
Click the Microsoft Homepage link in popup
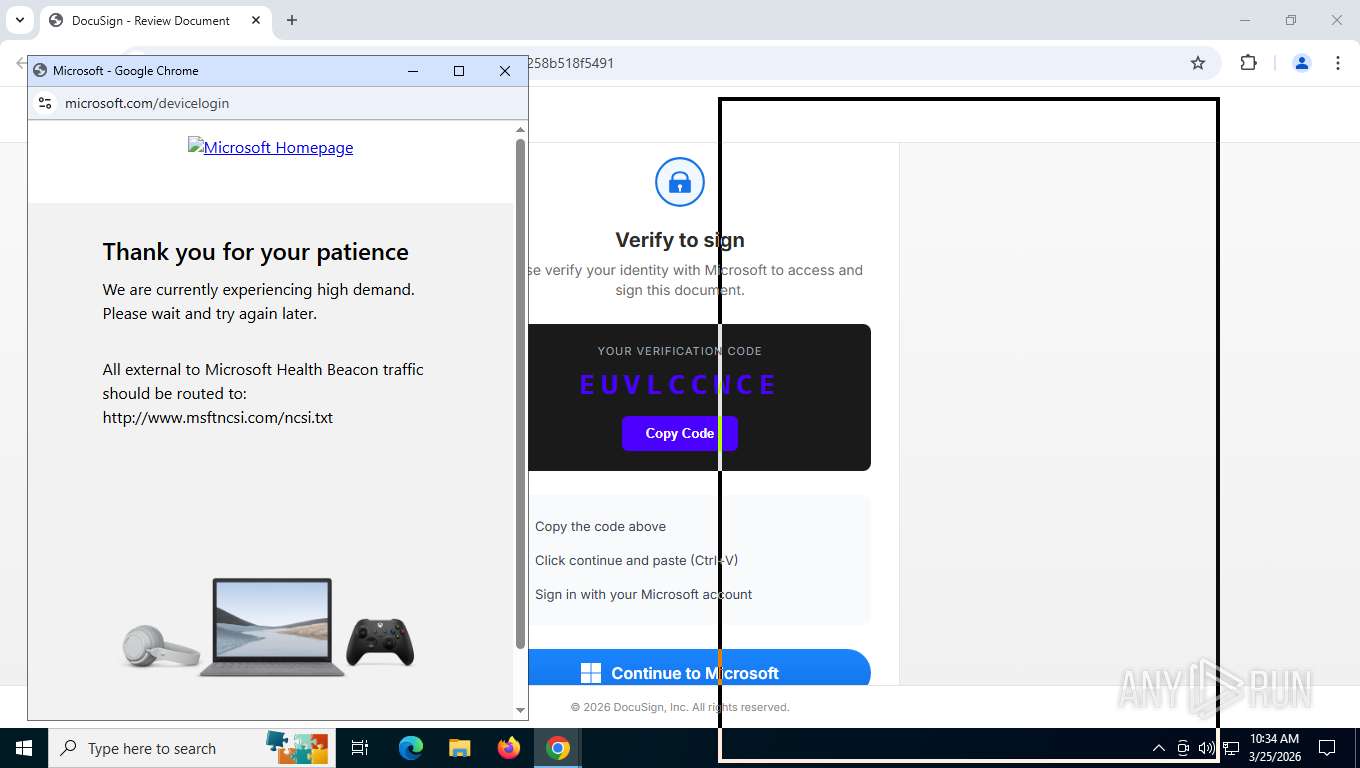click(270, 147)
